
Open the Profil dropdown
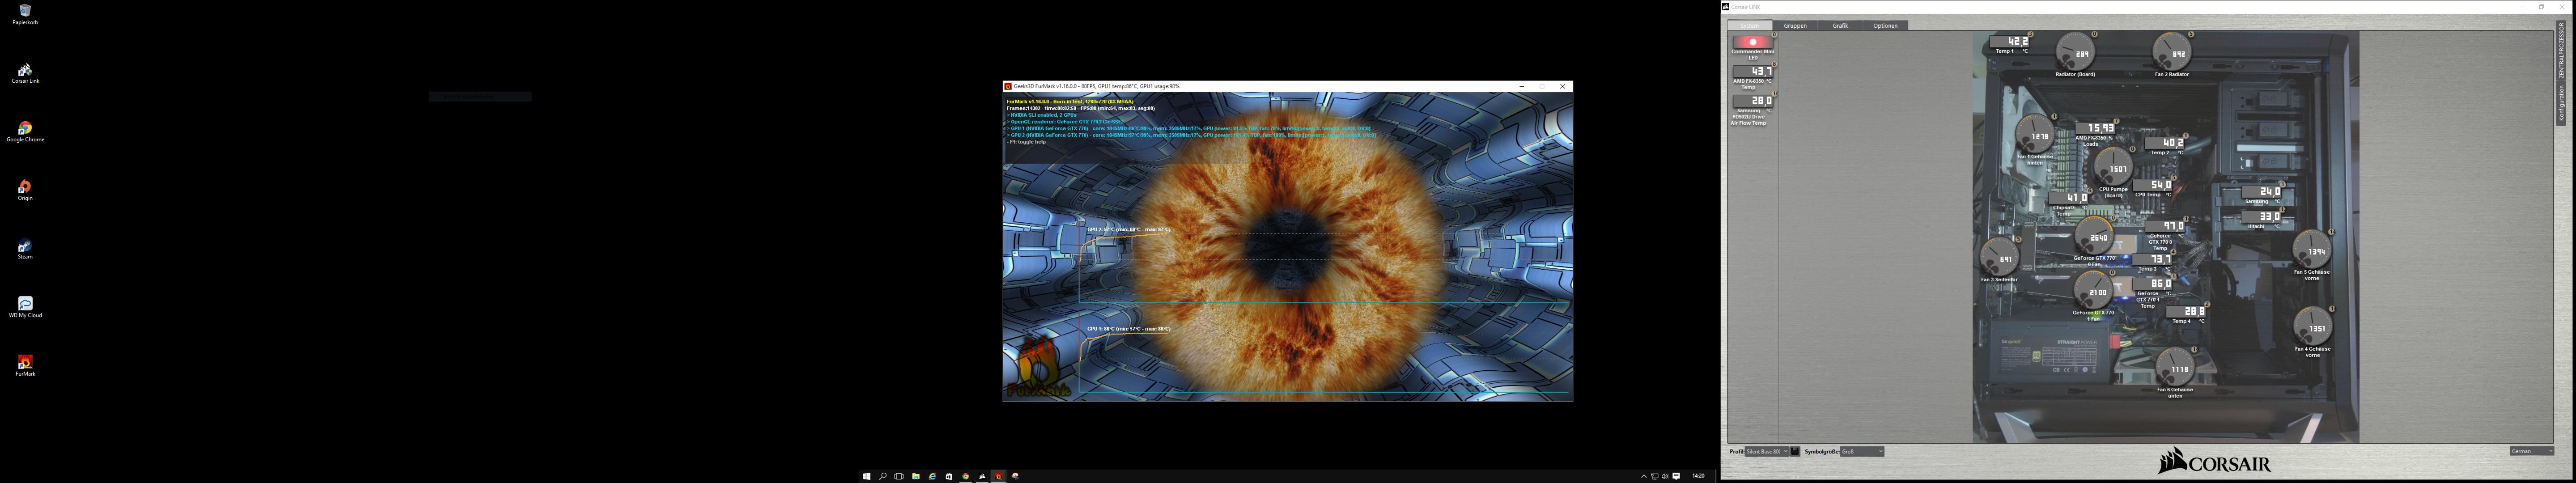(x=1767, y=452)
